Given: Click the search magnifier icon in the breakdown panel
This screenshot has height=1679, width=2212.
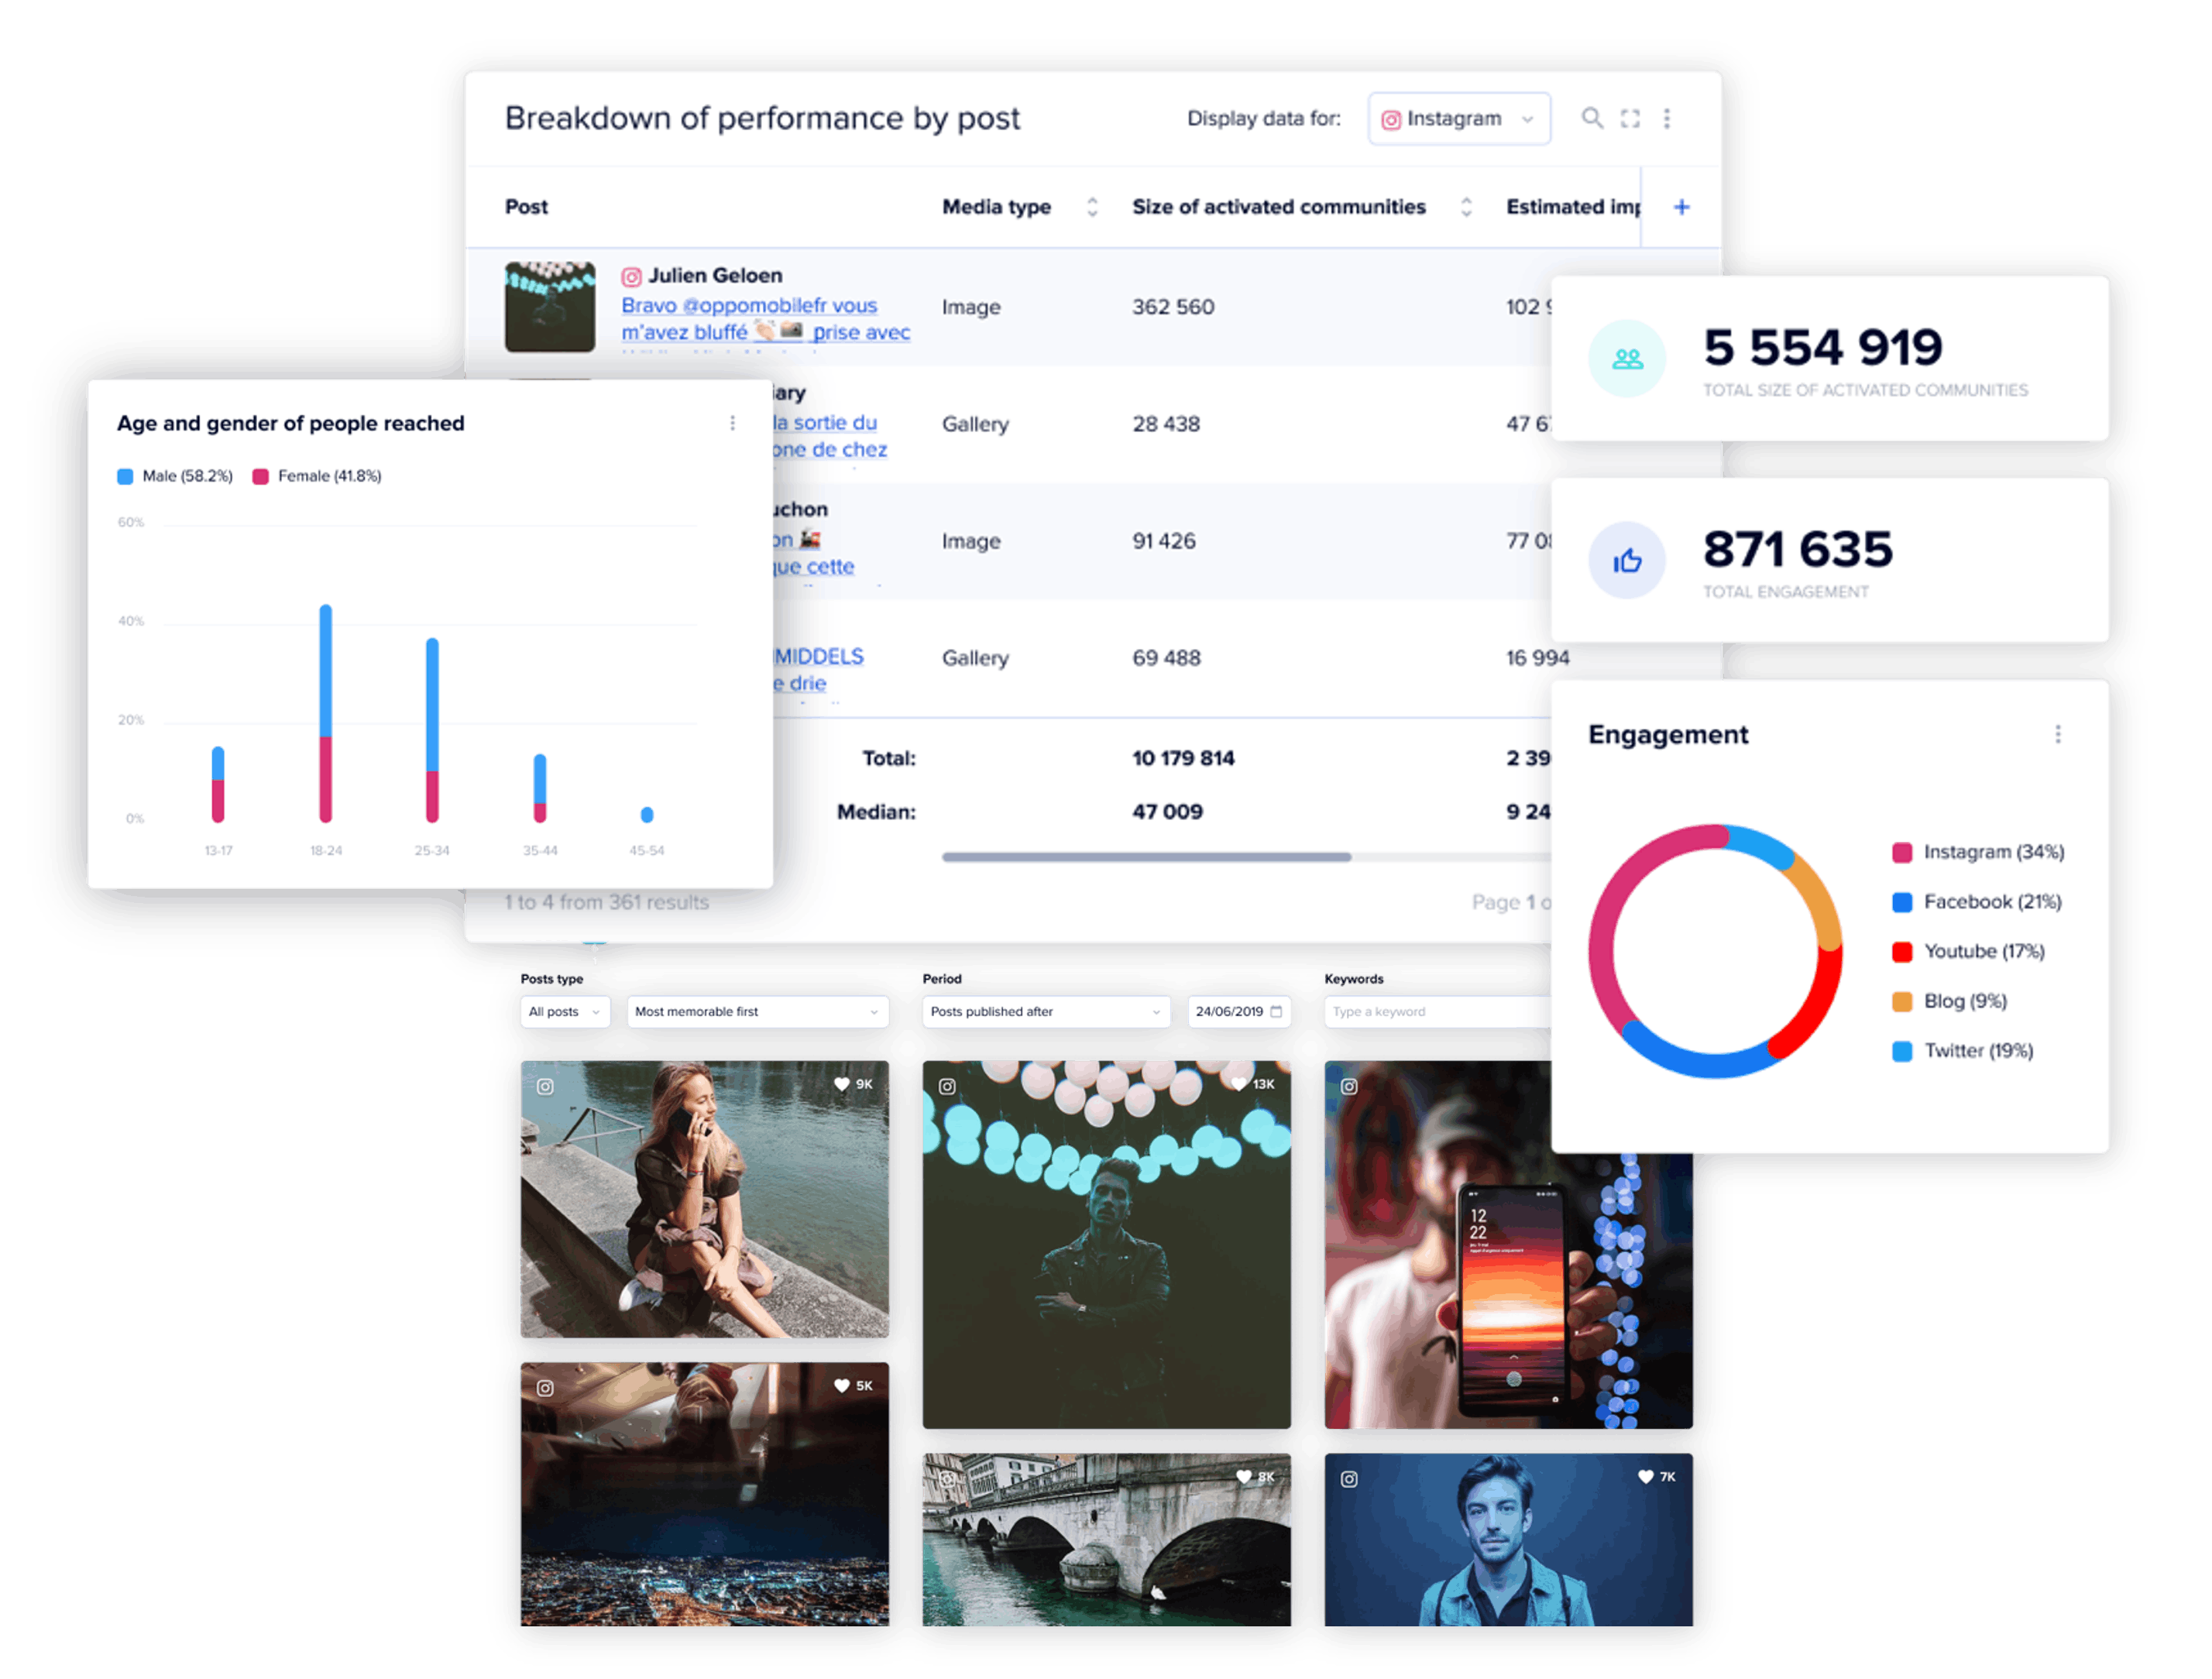Looking at the screenshot, I should [1591, 118].
